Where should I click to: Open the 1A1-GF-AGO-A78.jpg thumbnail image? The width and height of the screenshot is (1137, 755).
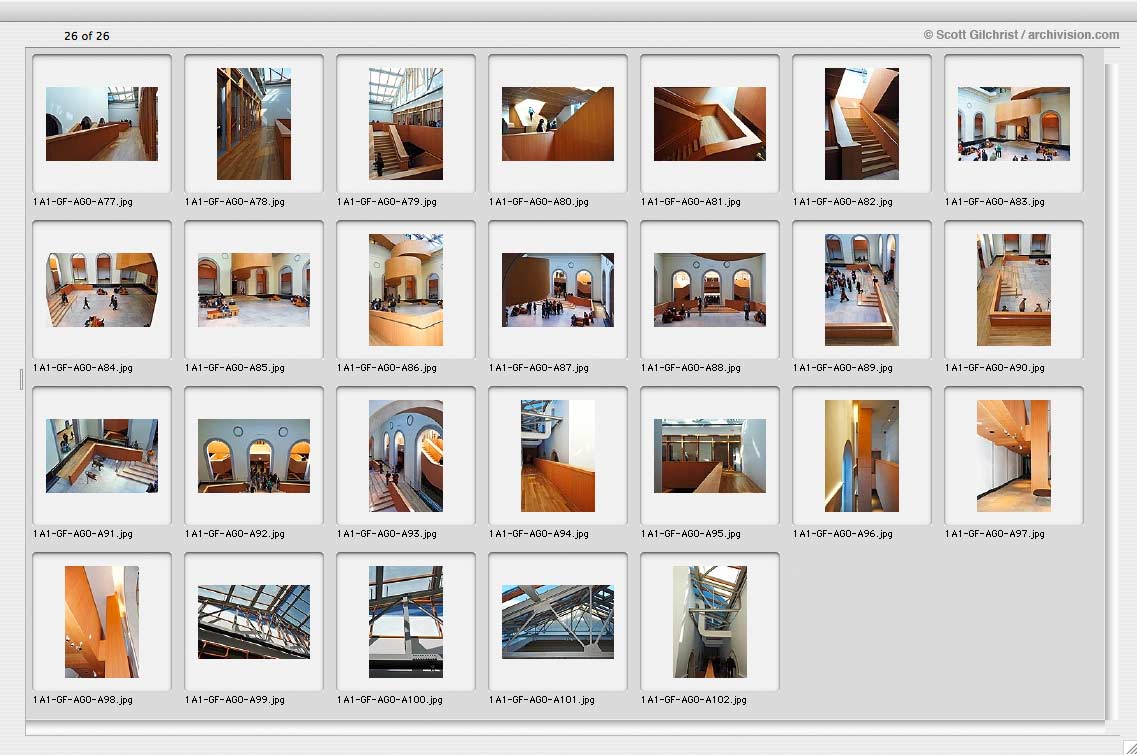[254, 124]
